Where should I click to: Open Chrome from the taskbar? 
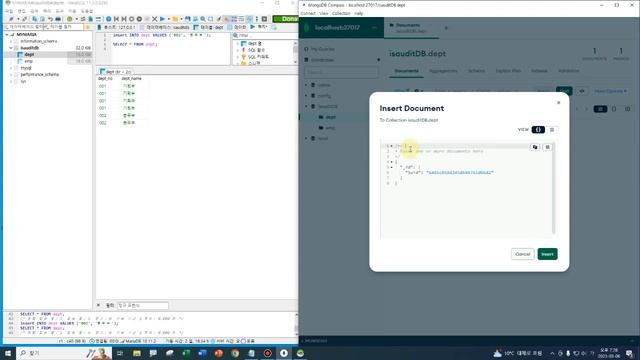[235, 353]
